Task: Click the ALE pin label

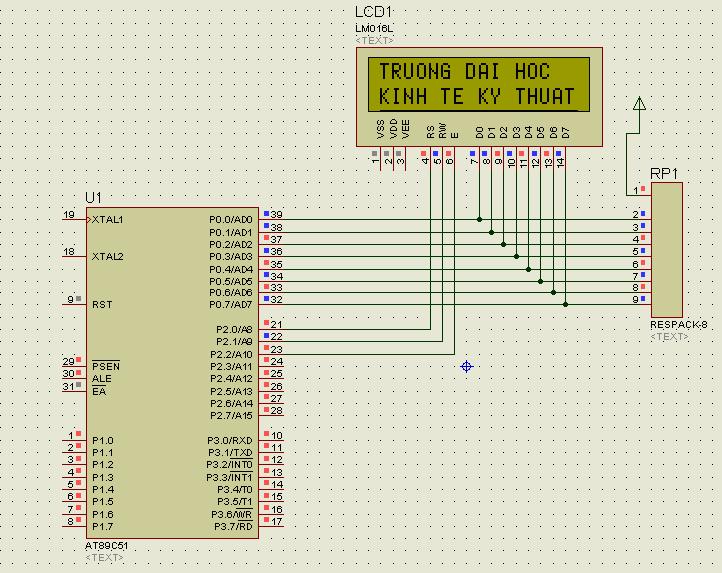Action: (102, 379)
